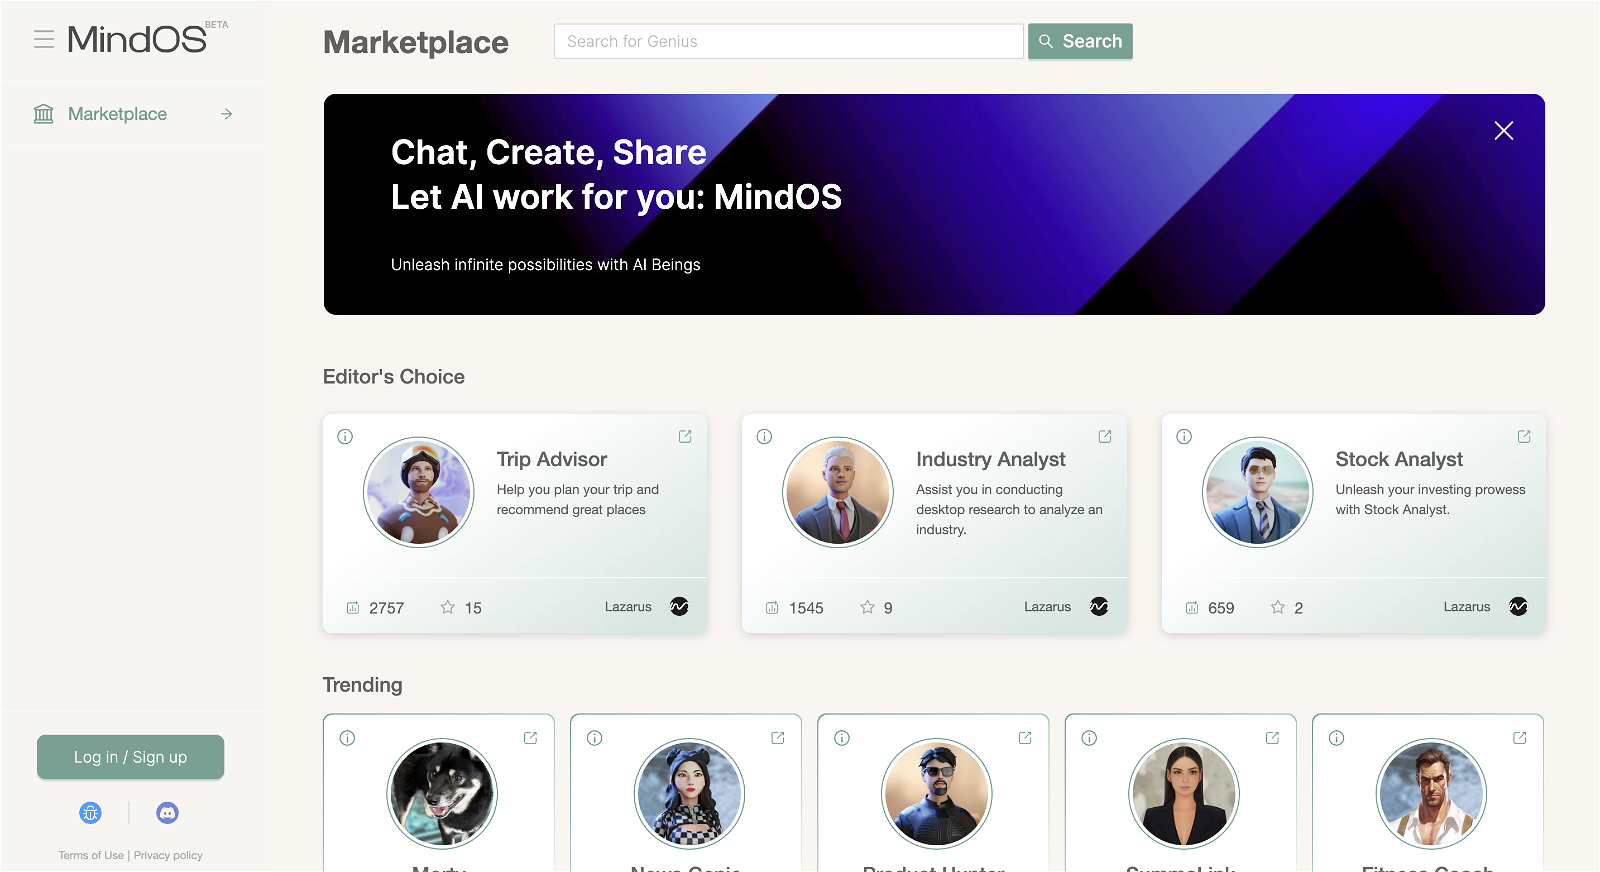Click Log in / Sign up button
The image size is (1600, 872).
pyautogui.click(x=130, y=757)
